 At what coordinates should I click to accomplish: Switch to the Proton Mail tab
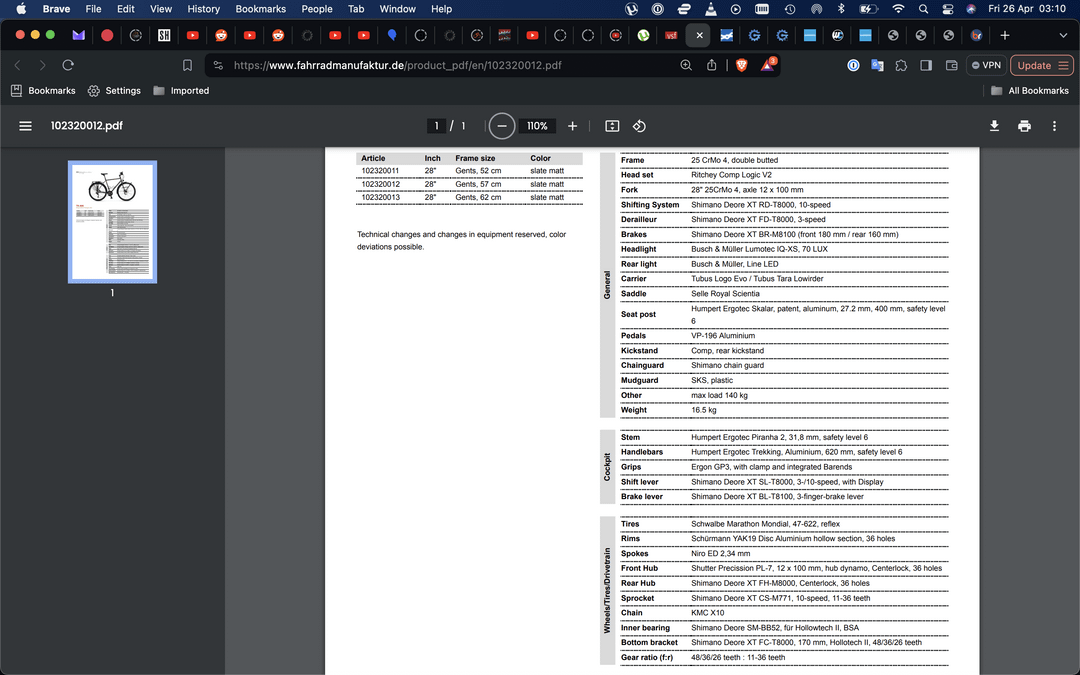pyautogui.click(x=79, y=35)
